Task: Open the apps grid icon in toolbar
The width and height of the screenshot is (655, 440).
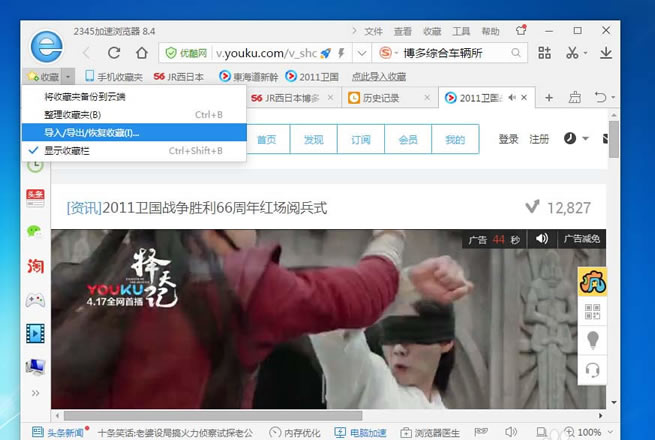Action: click(x=544, y=53)
